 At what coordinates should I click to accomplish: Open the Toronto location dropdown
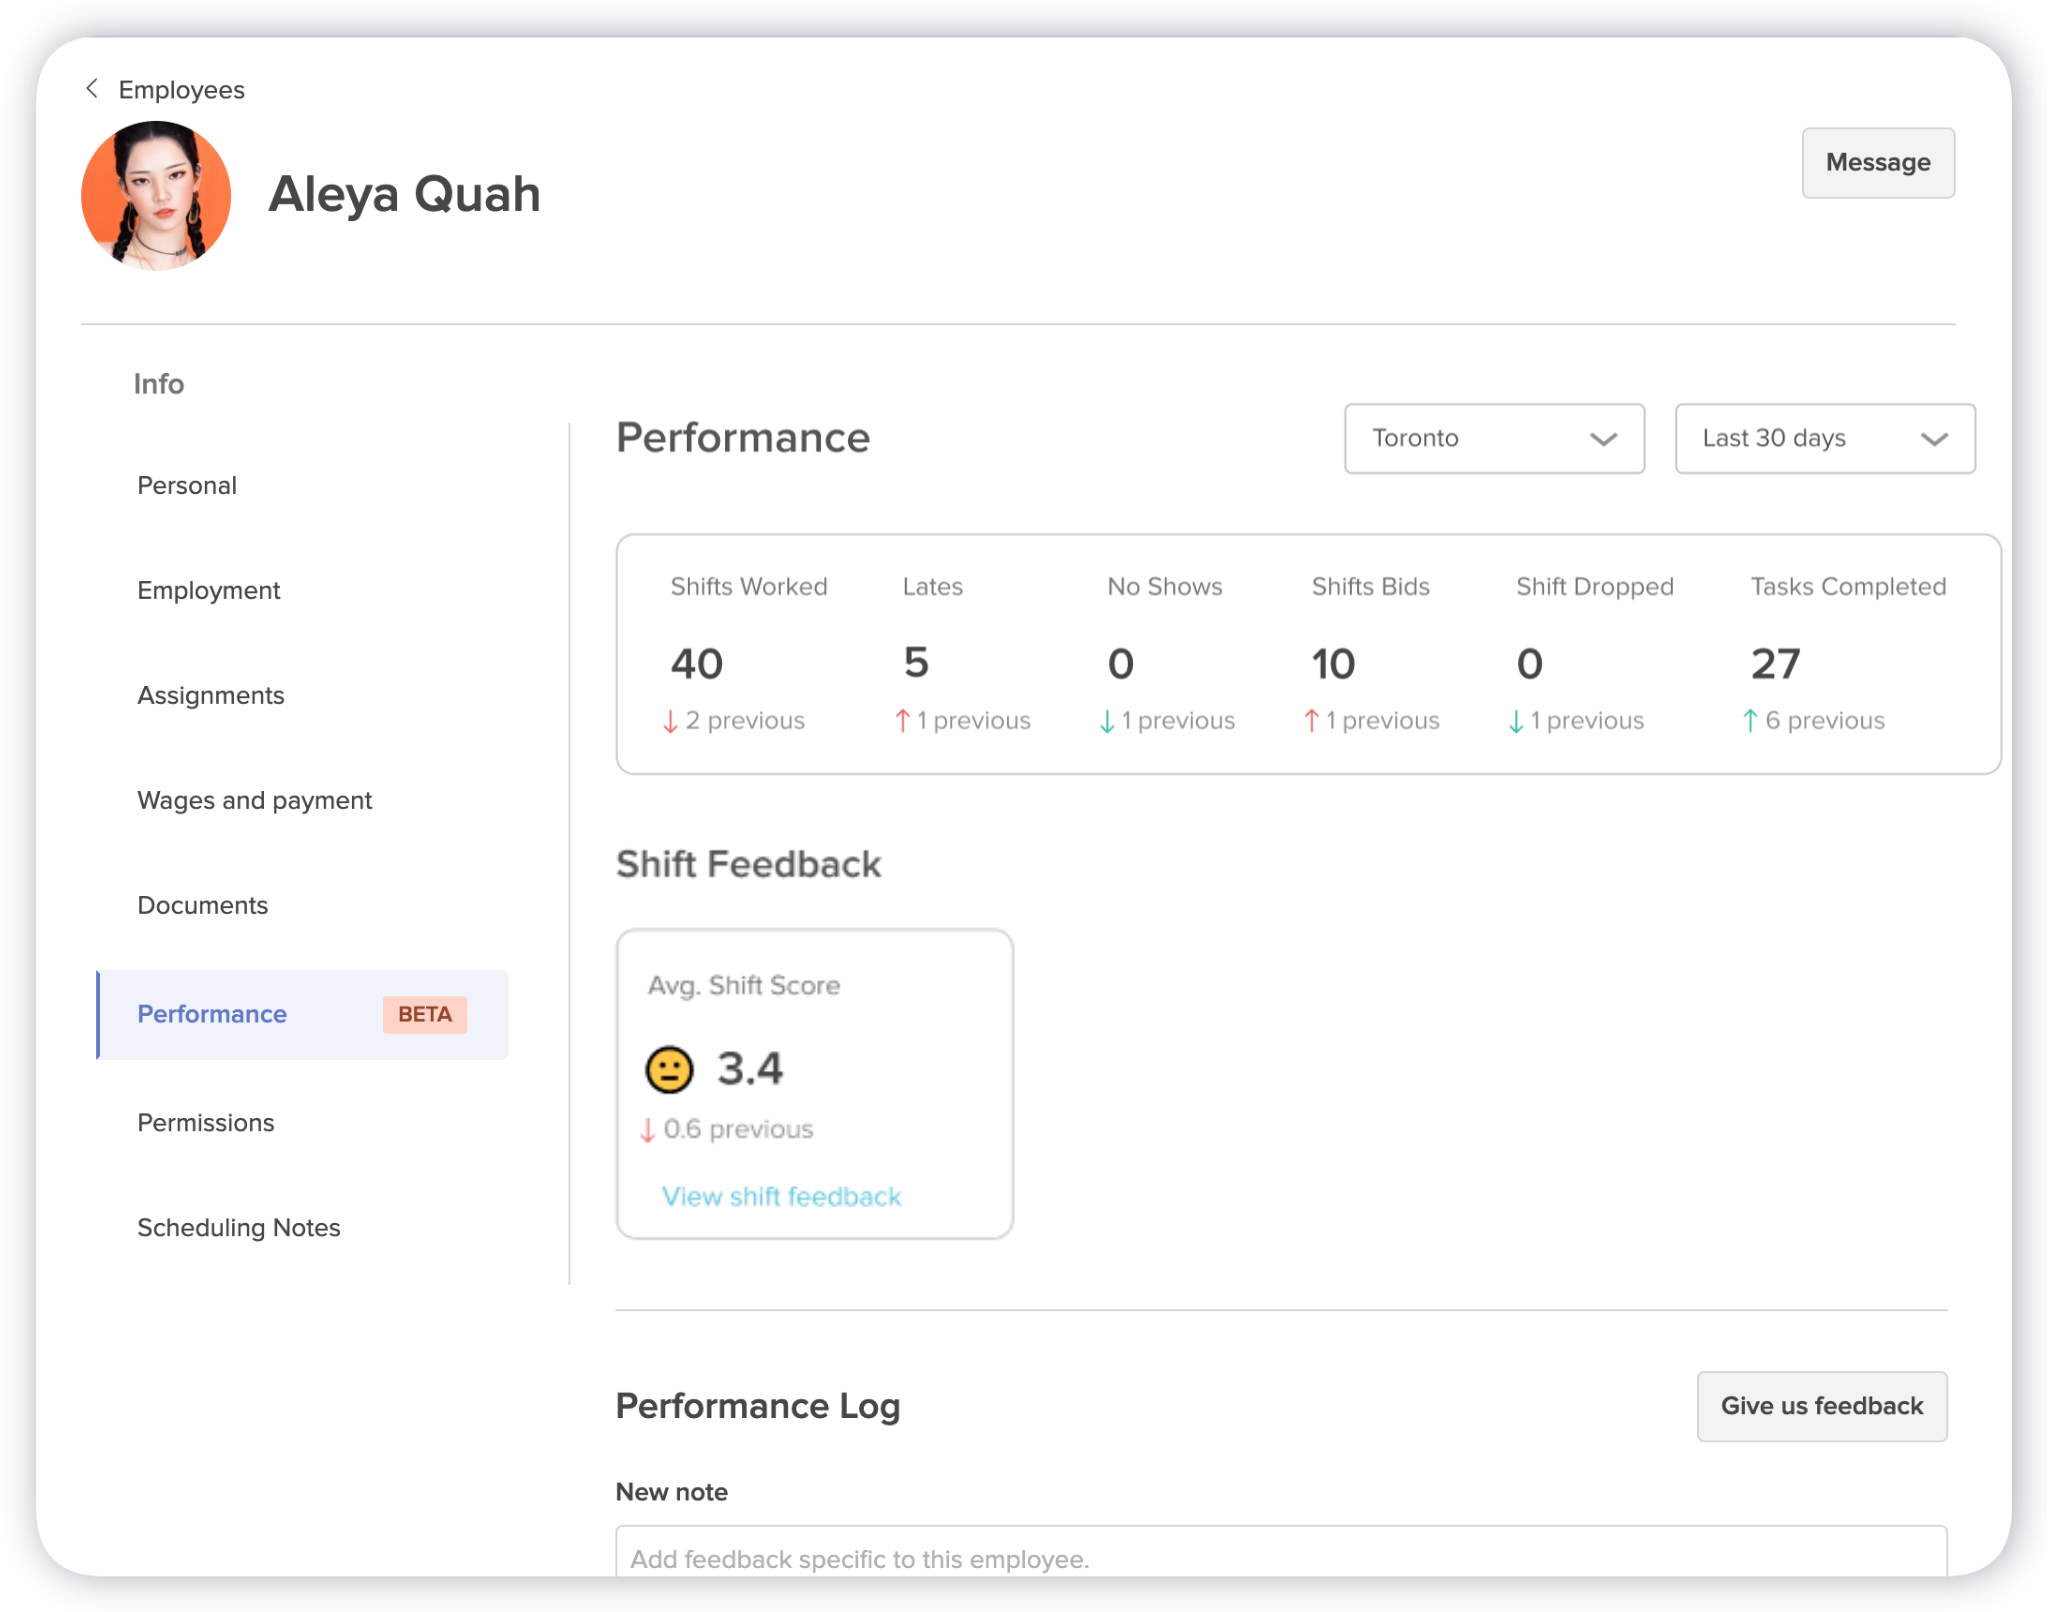tap(1493, 438)
